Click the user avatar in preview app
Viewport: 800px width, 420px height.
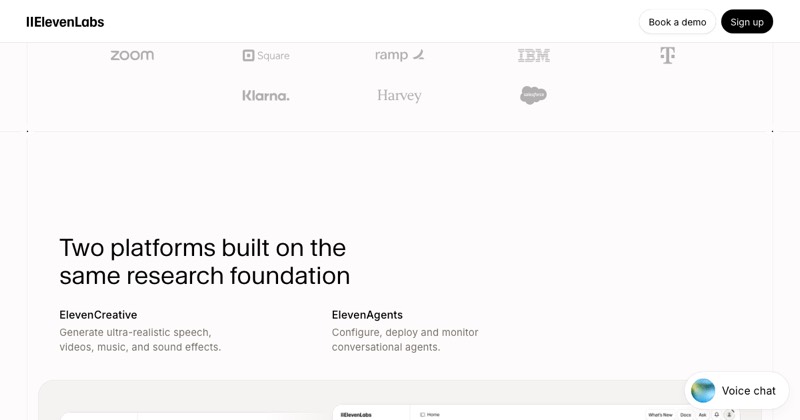tap(730, 414)
